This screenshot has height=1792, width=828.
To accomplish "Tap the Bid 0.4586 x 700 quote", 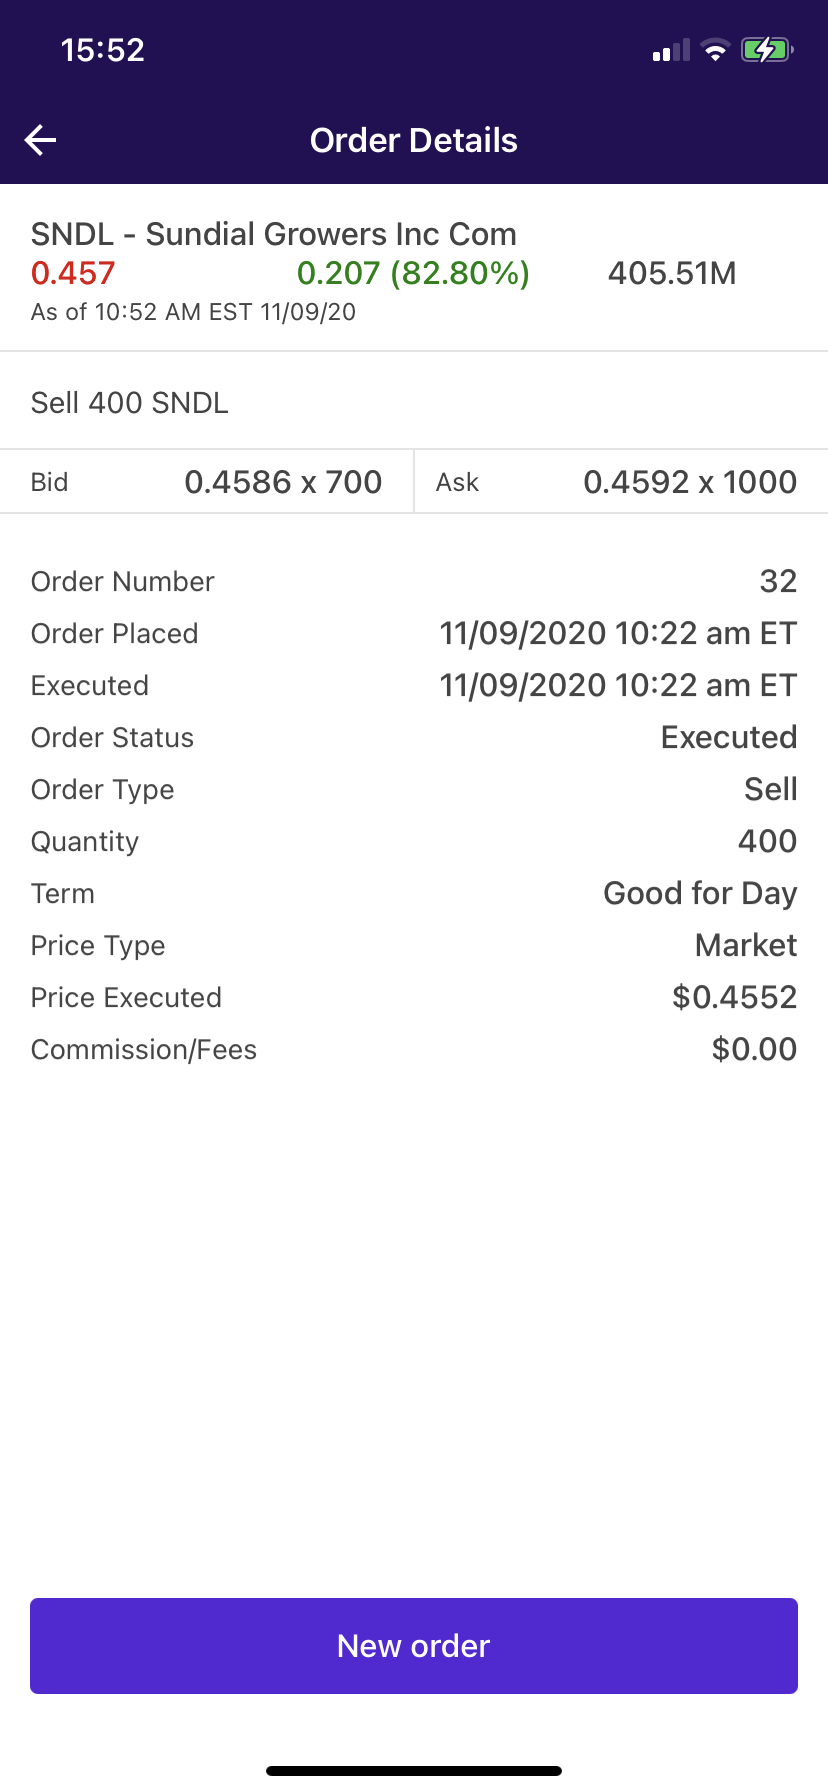I will (x=207, y=482).
